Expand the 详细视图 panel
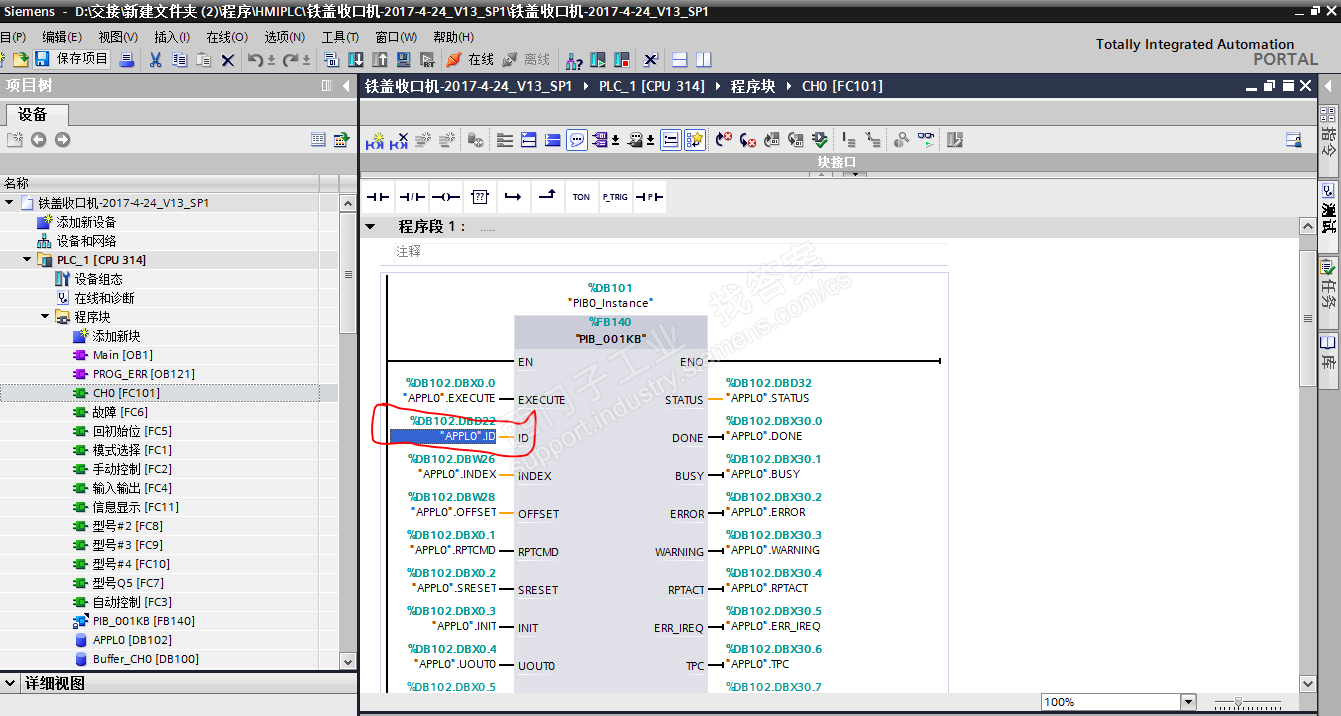 pos(10,684)
